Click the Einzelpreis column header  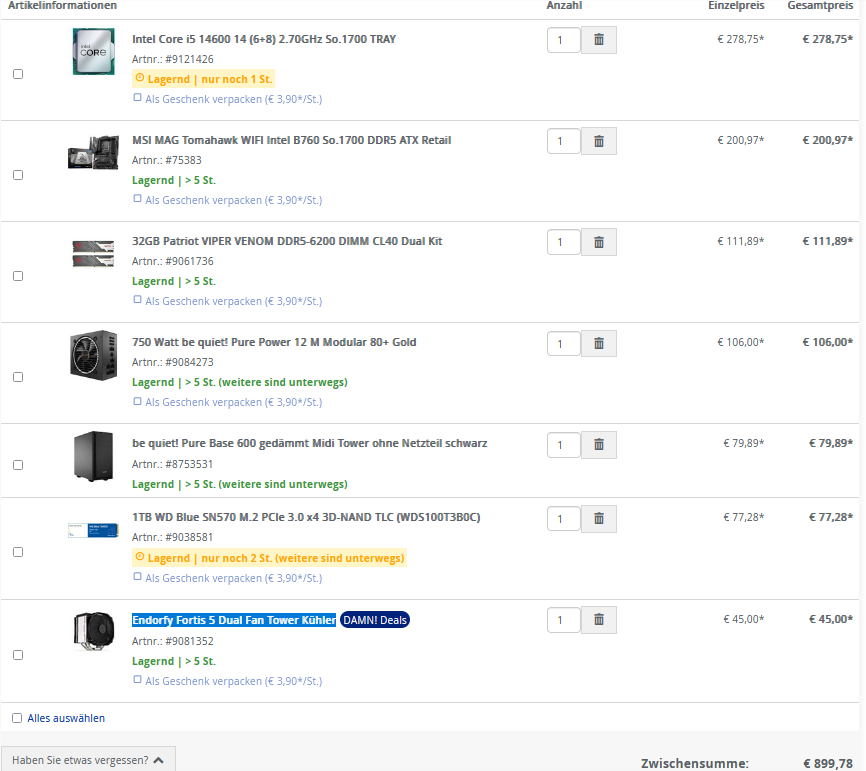point(736,6)
